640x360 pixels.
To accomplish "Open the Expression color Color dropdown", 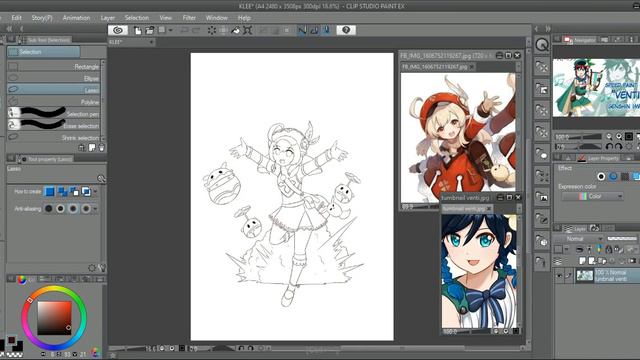I will tap(593, 196).
